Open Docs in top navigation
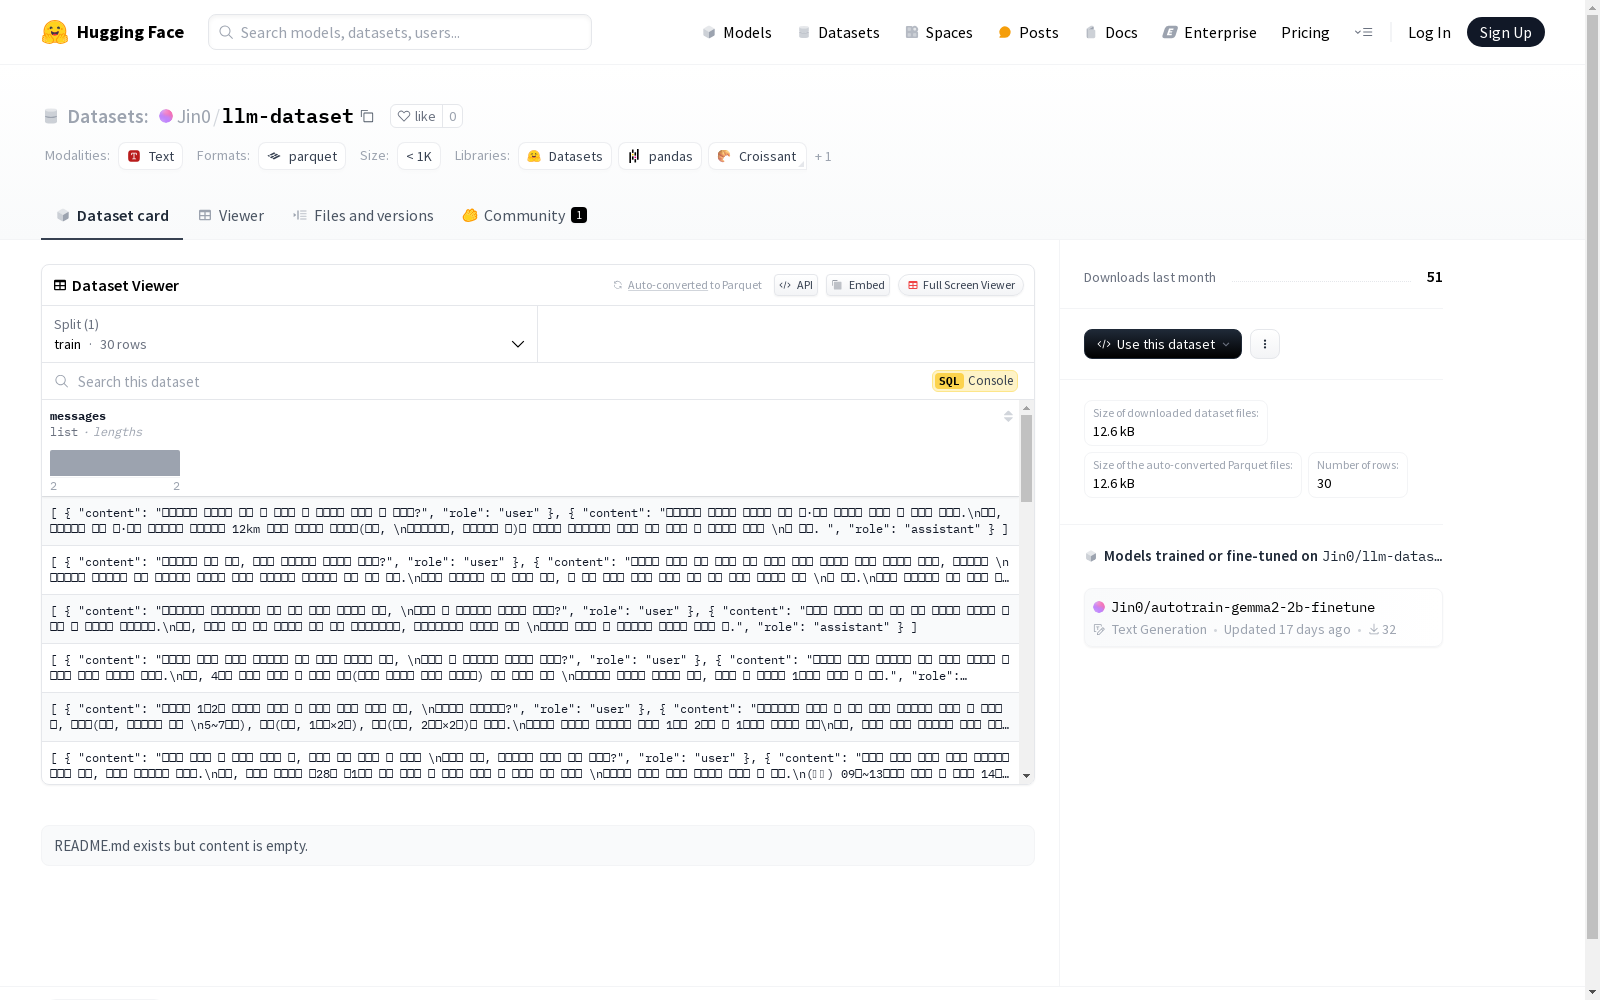This screenshot has width=1600, height=1000. click(x=1111, y=32)
